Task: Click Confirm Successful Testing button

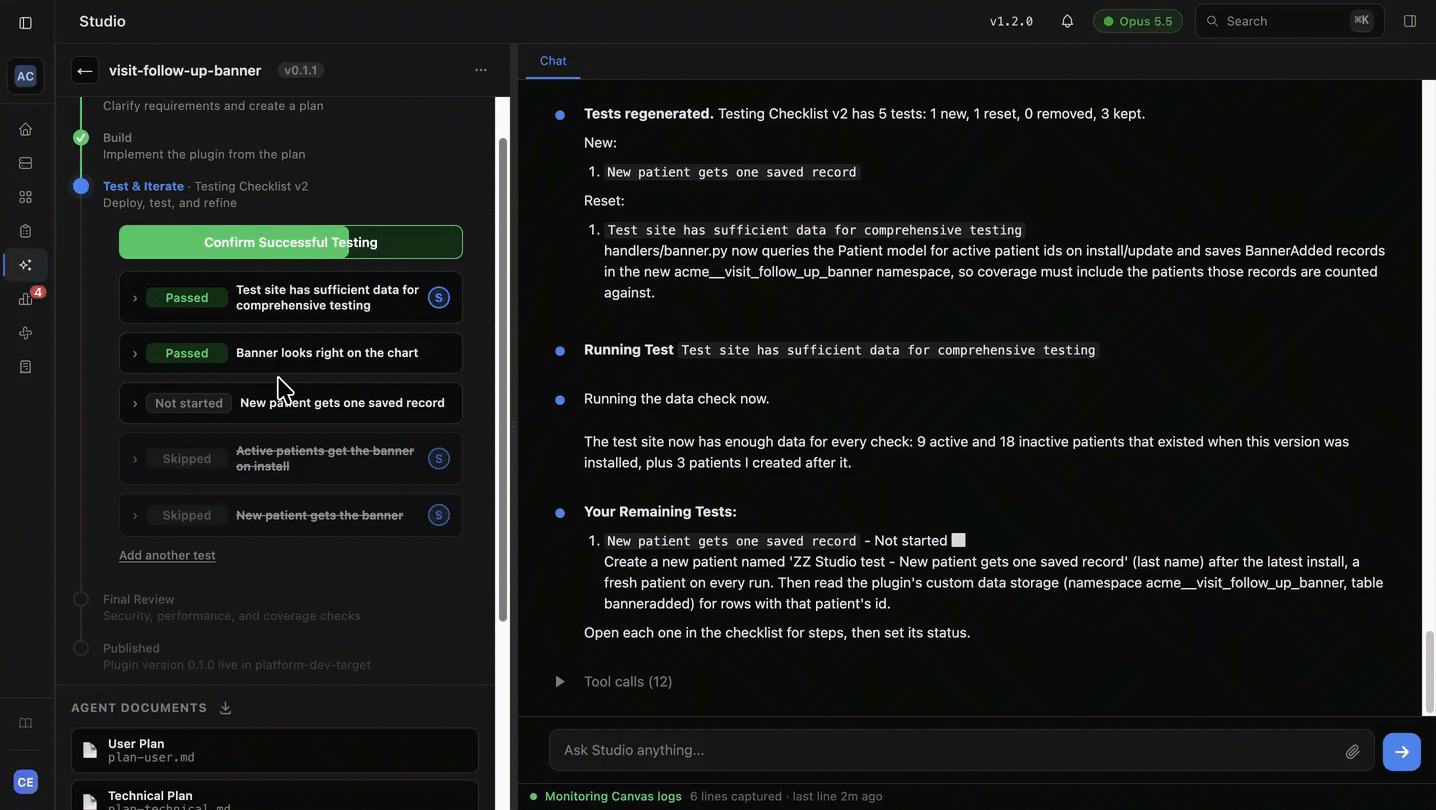Action: (x=291, y=242)
